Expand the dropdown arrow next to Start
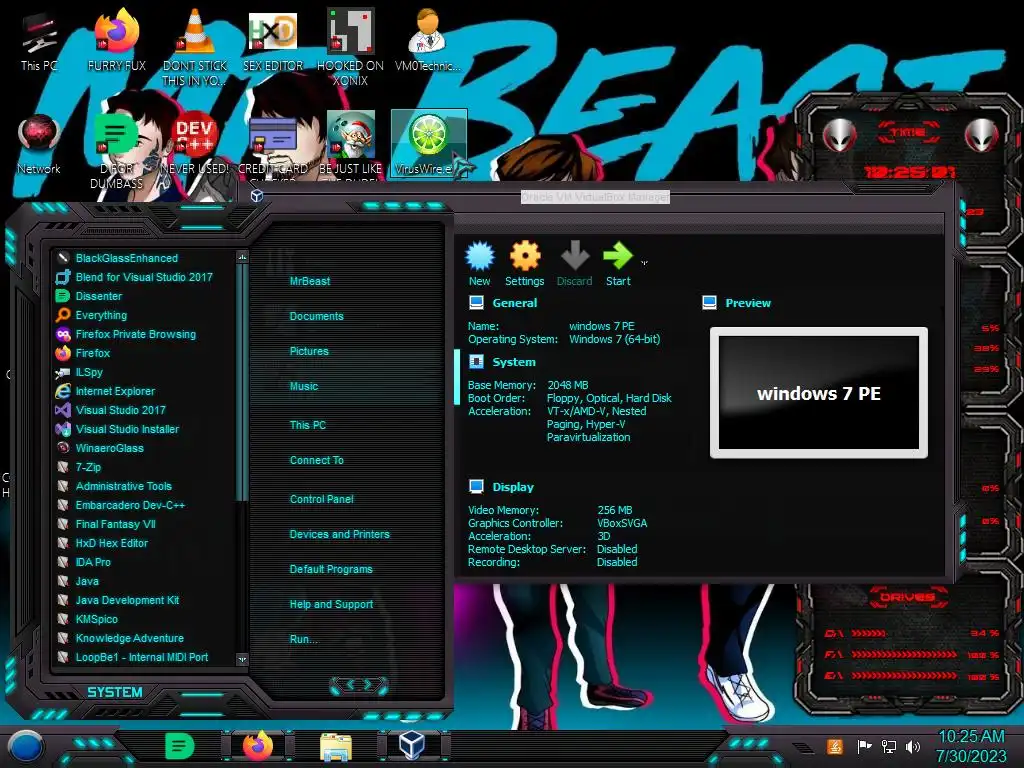The width and height of the screenshot is (1024, 768). (644, 263)
